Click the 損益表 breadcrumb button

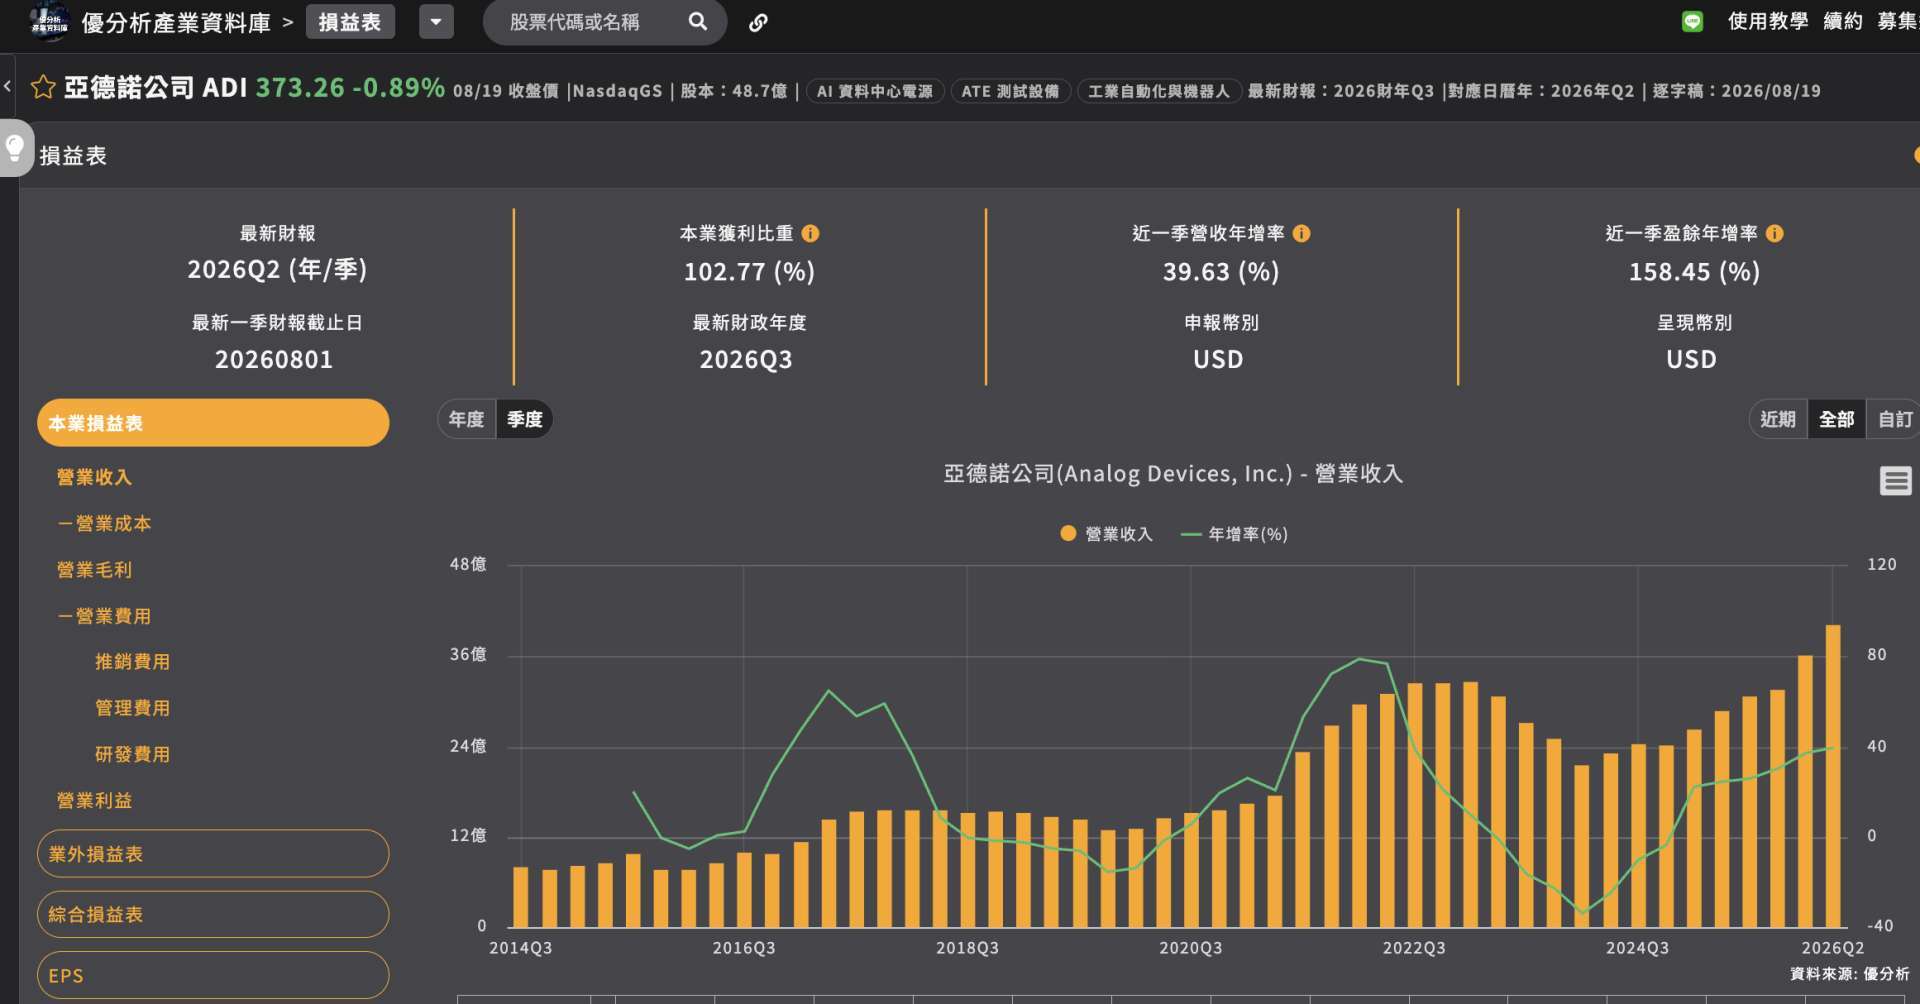pos(350,22)
